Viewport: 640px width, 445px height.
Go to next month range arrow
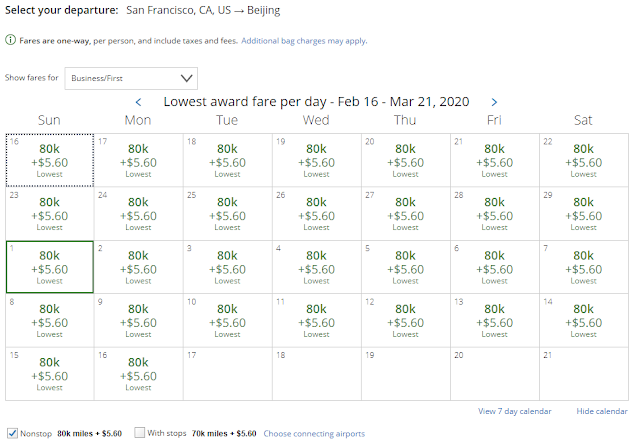(x=494, y=102)
